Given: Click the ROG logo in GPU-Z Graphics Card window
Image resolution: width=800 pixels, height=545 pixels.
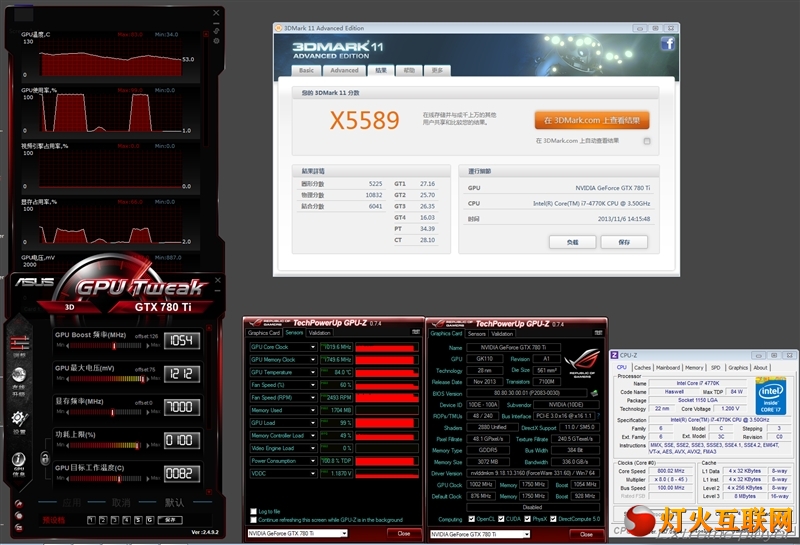Looking at the screenshot, I should (x=582, y=362).
